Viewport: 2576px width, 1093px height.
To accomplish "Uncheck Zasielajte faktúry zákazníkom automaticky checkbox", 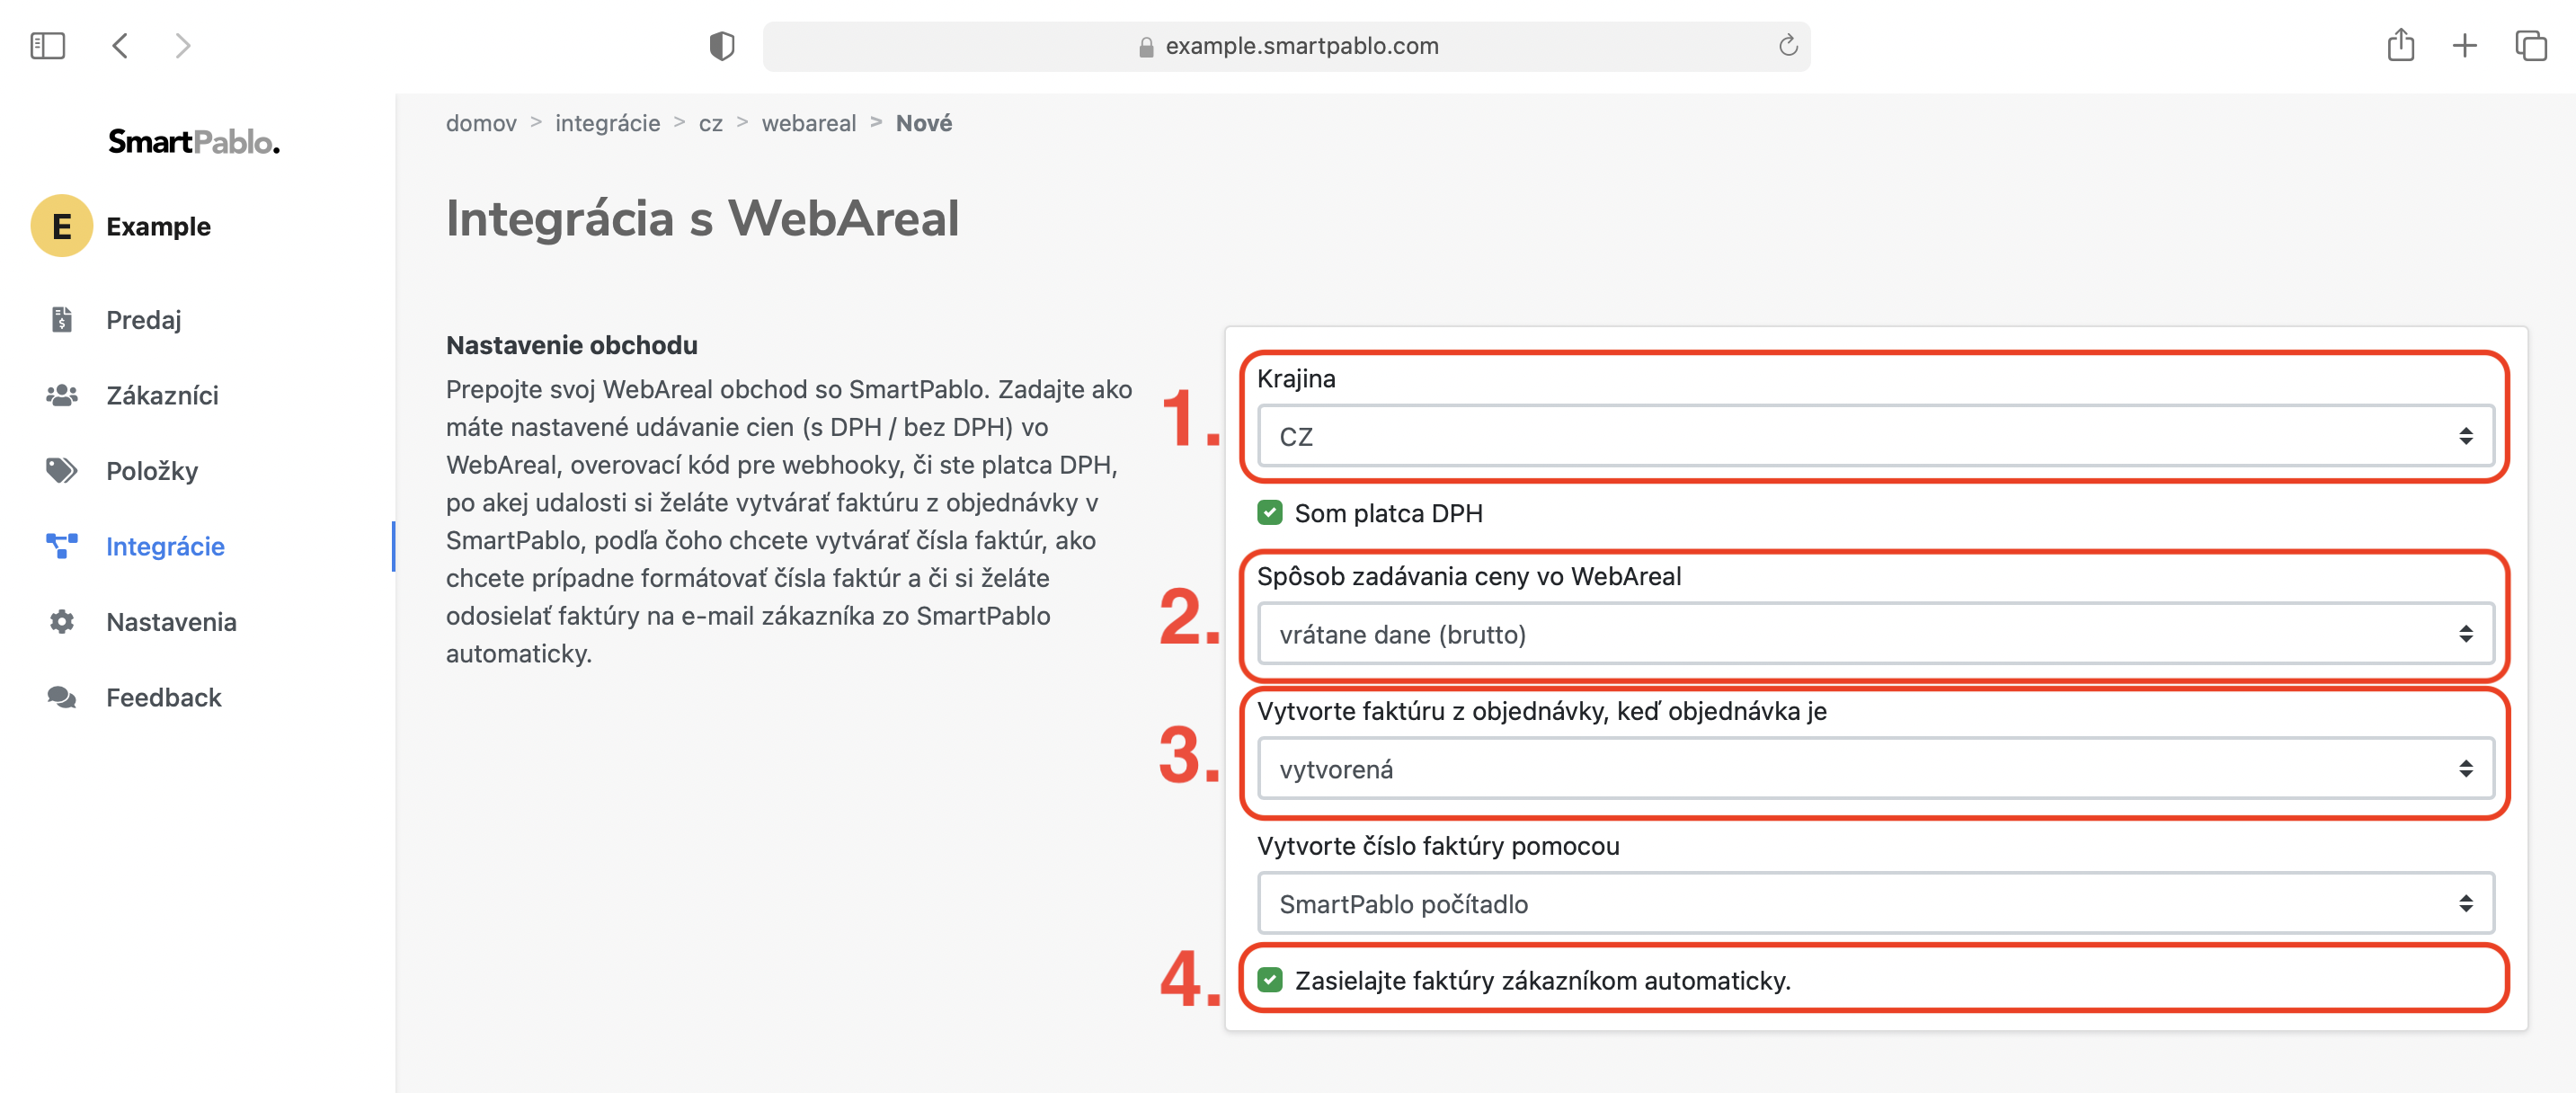I will tap(1270, 980).
